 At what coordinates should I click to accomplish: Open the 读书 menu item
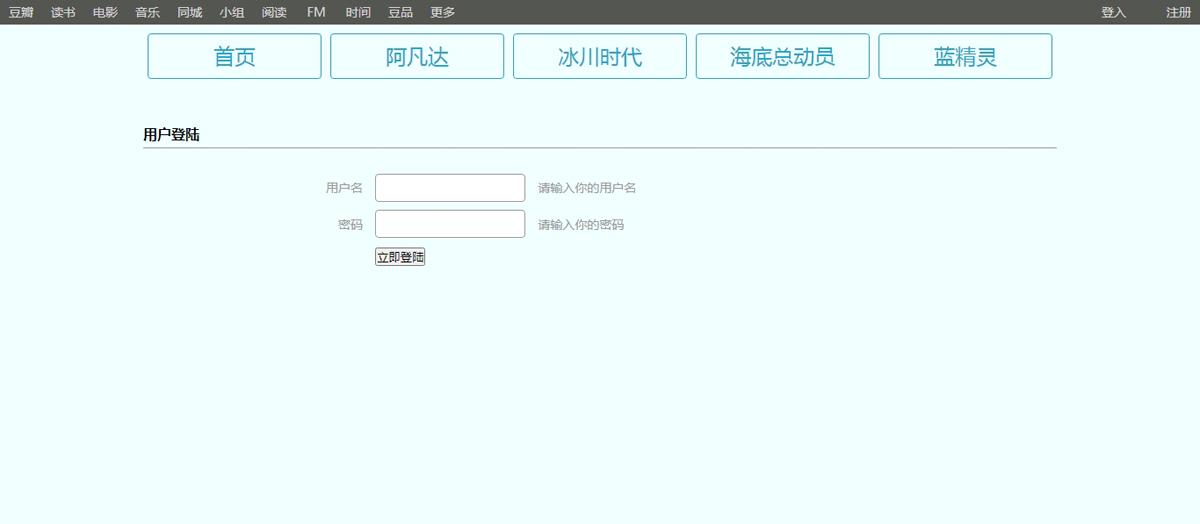click(63, 12)
